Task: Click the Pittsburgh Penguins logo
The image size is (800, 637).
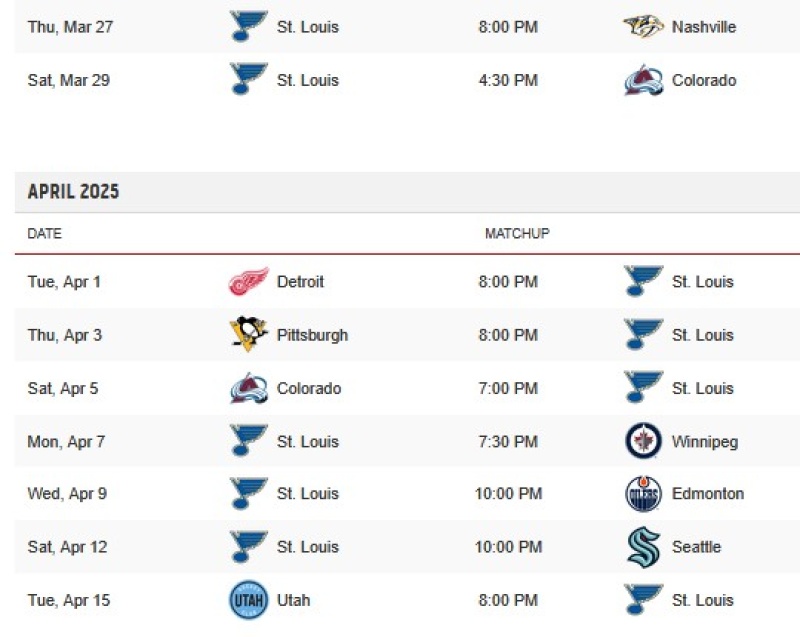Action: coord(248,334)
